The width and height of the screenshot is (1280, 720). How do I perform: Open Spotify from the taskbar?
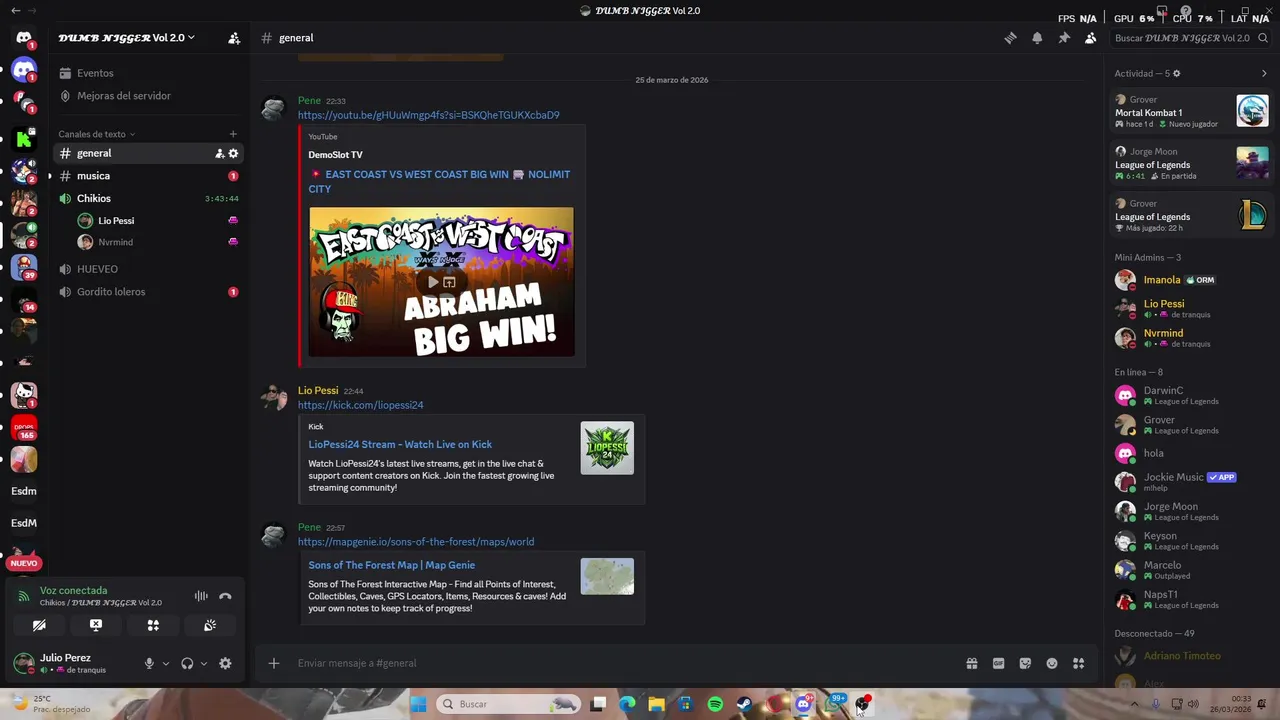715,704
